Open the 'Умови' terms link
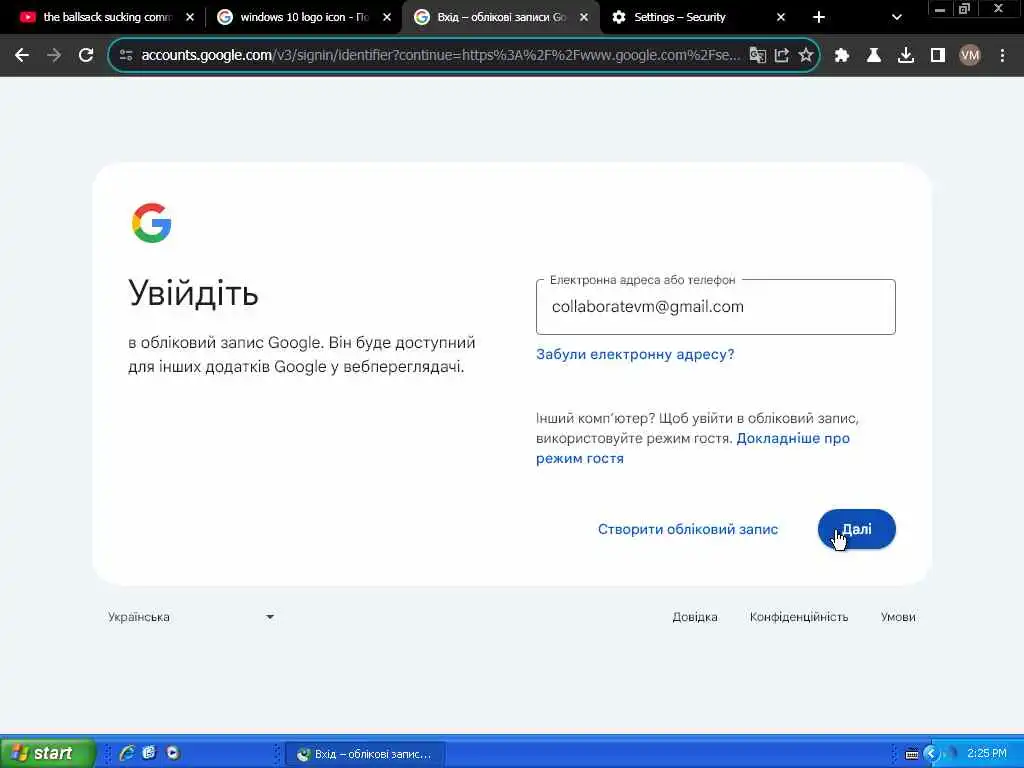The height and width of the screenshot is (768, 1024). [898, 617]
